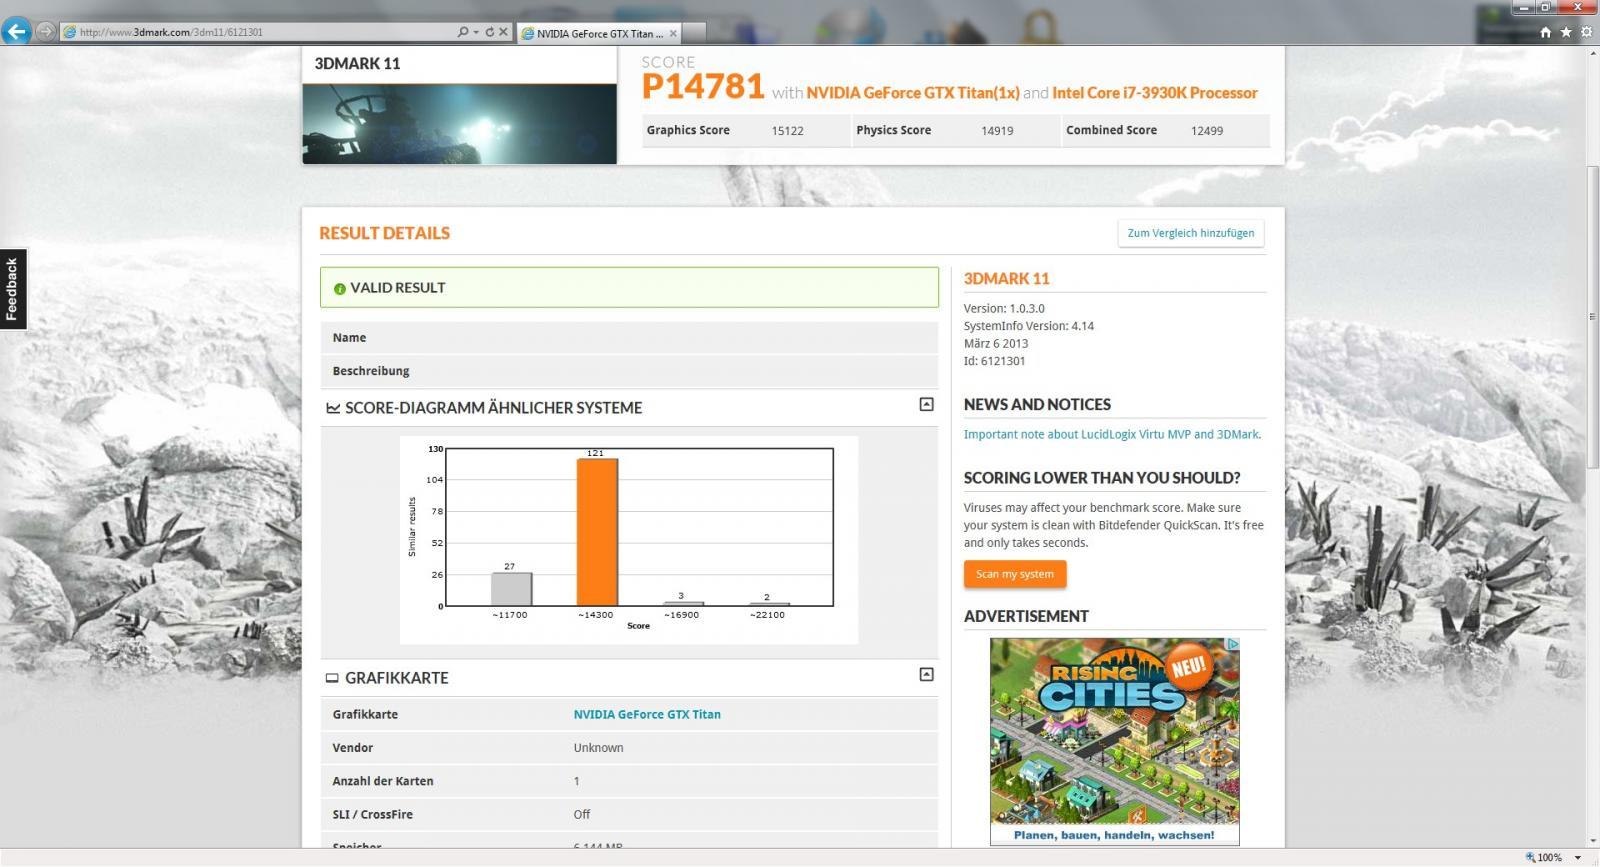Screen dimensions: 1600x867
Task: Click the Combined Score value 12499
Action: point(1207,131)
